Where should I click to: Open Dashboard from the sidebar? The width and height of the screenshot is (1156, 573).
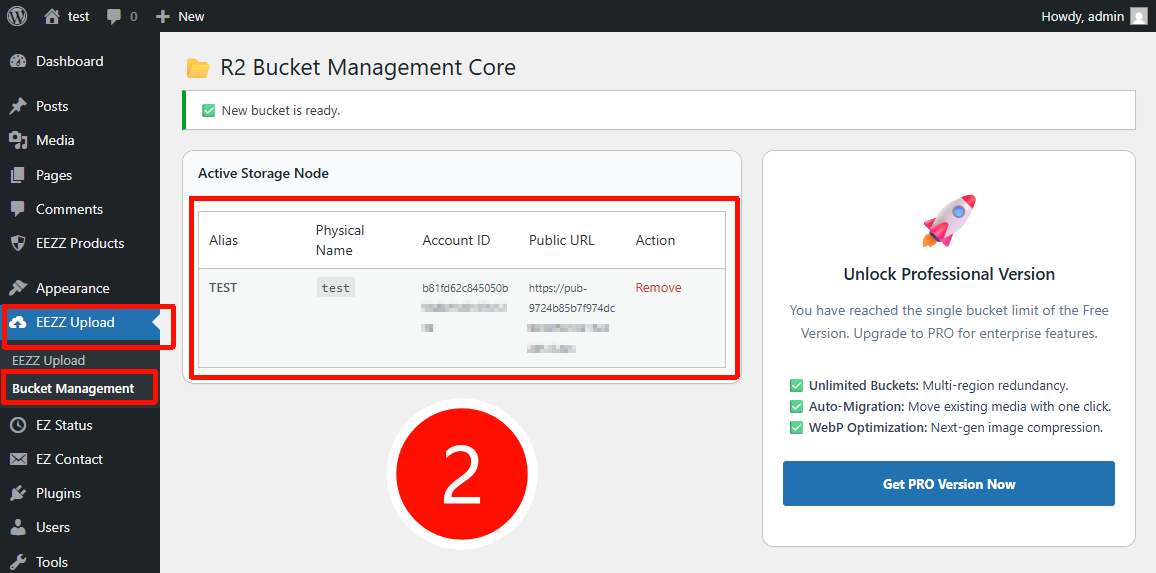69,61
